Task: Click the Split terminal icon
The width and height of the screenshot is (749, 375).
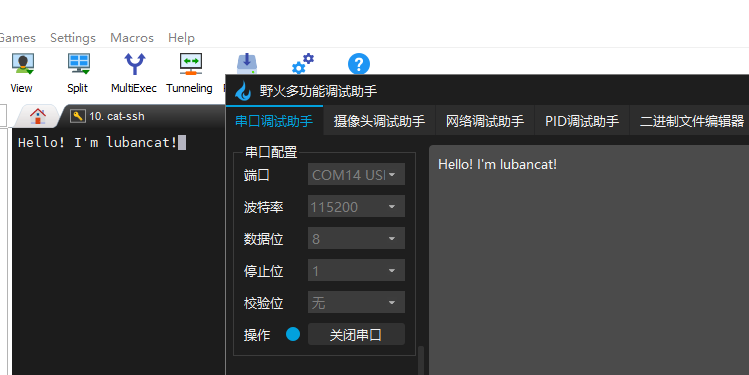Action: click(78, 73)
